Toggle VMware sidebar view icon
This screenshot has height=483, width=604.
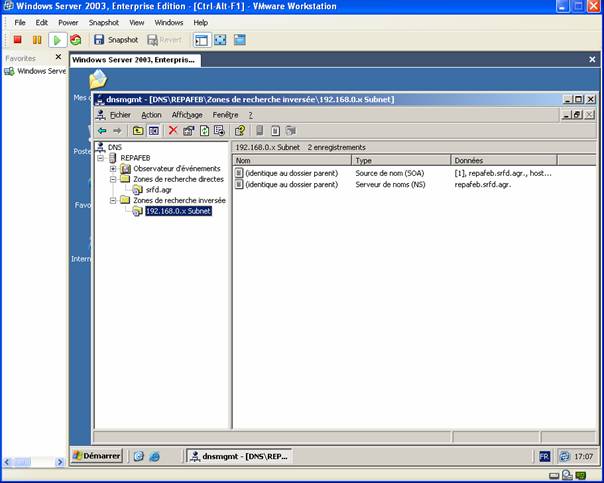(202, 40)
